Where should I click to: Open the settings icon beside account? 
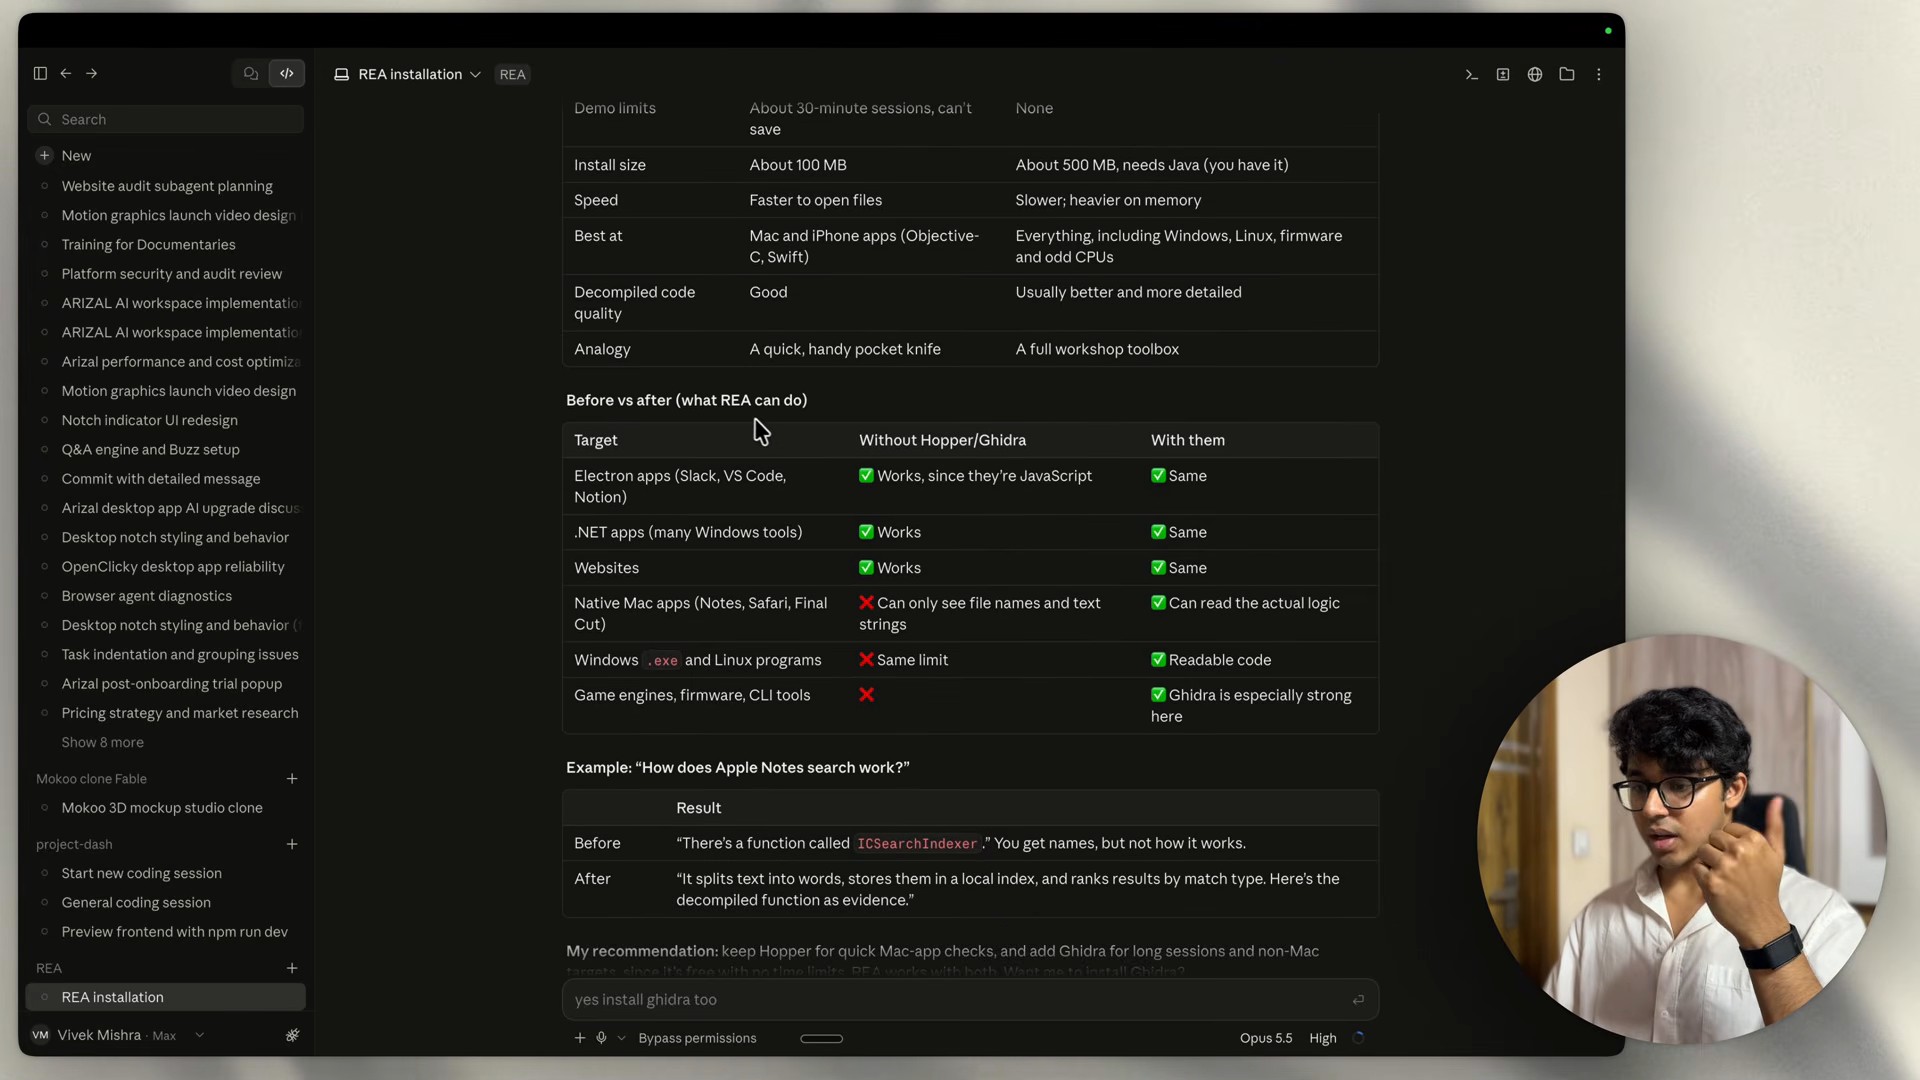pos(292,1035)
